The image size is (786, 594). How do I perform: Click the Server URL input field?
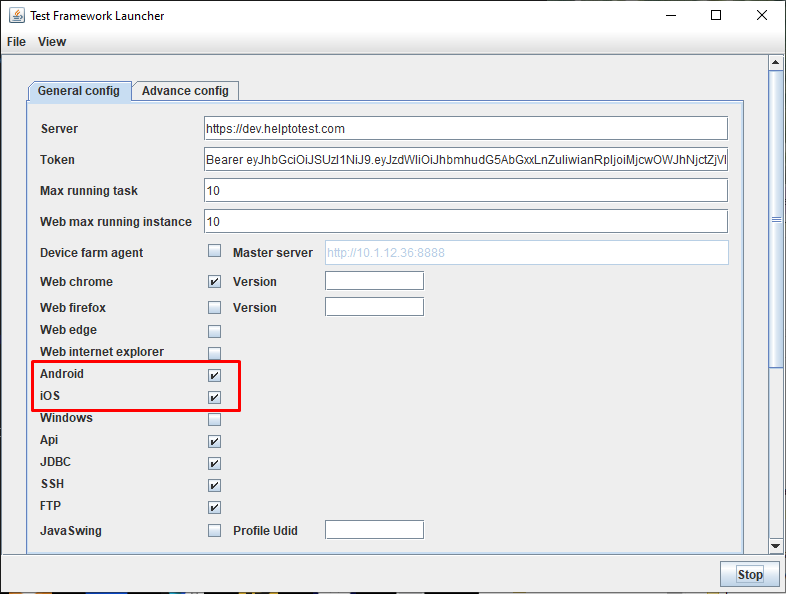tap(466, 128)
